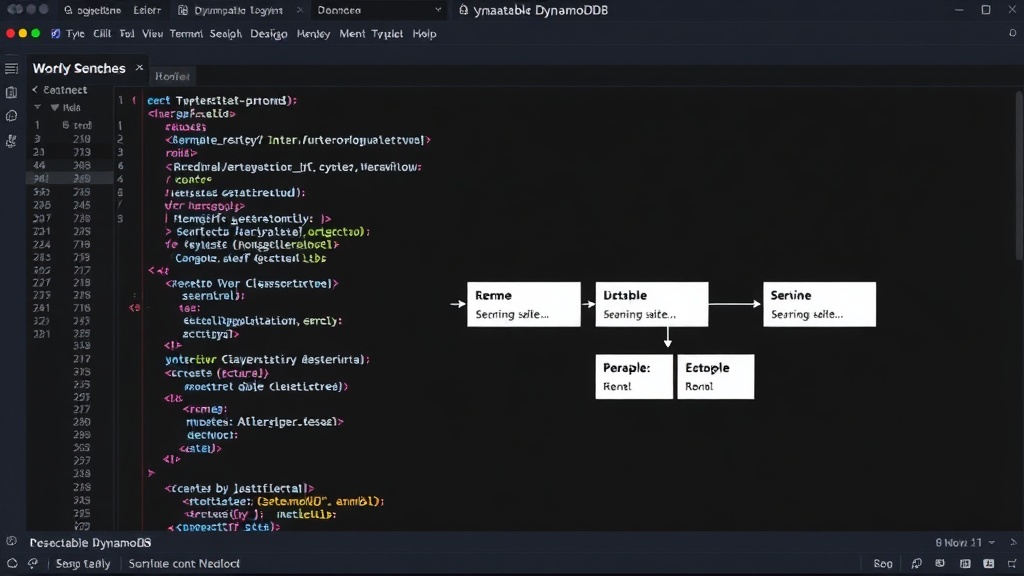
Task: Click the layout grid icon in bottom bar
Action: pyautogui.click(x=965, y=564)
